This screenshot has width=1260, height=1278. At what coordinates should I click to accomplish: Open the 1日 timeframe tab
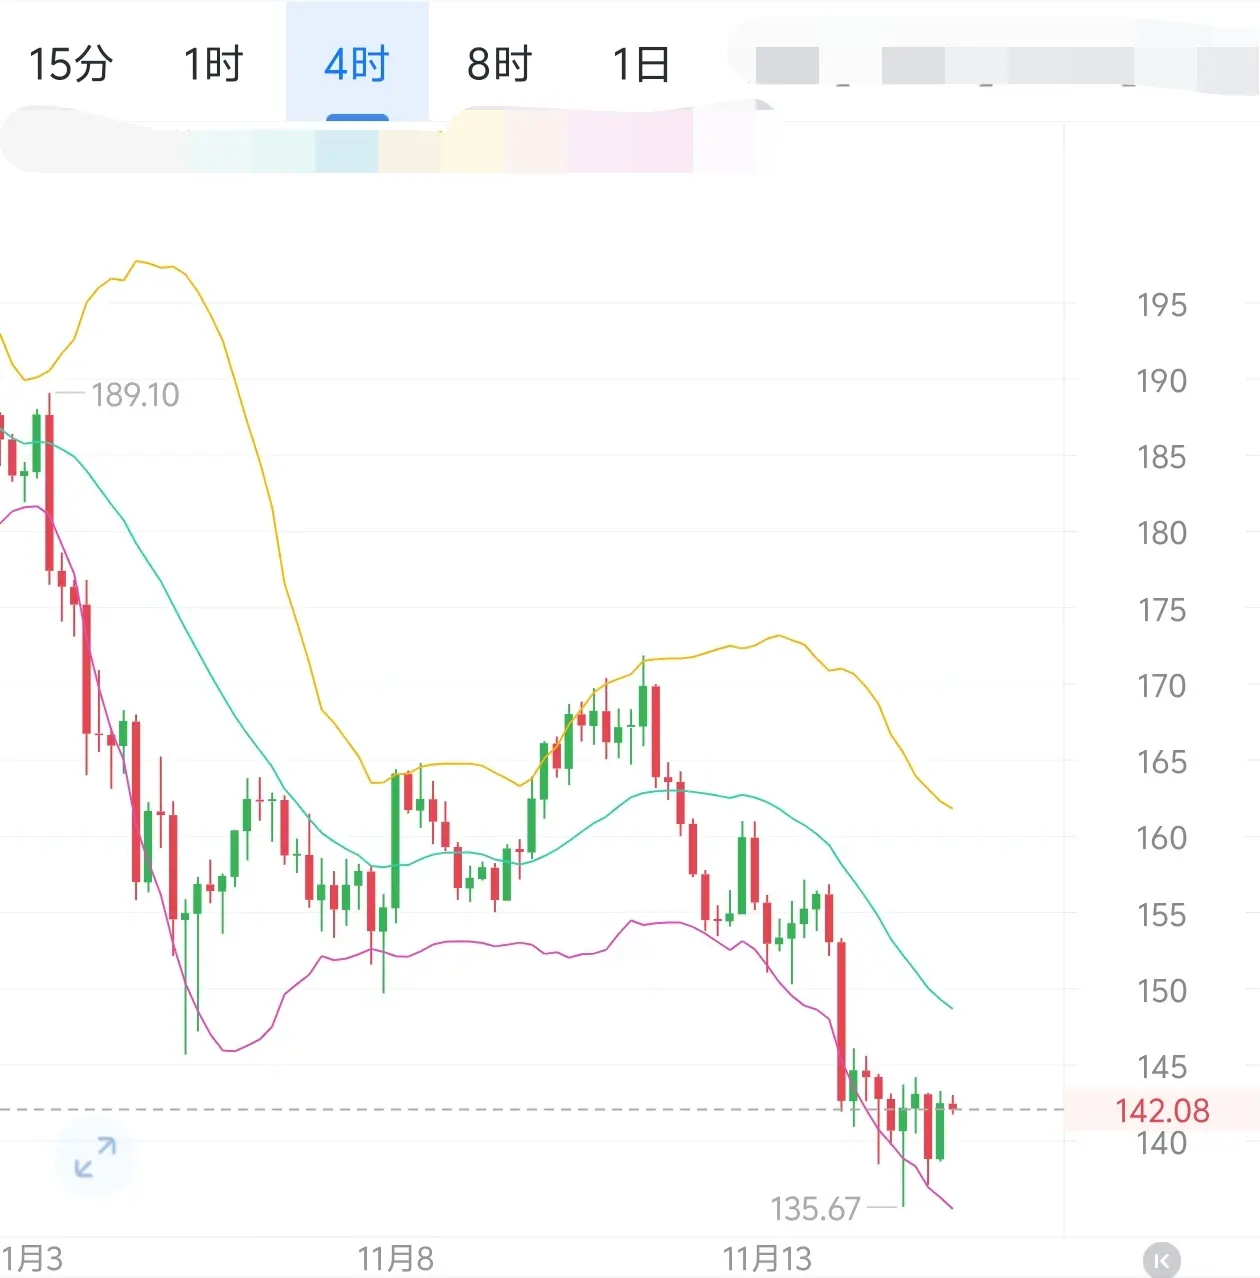[641, 64]
